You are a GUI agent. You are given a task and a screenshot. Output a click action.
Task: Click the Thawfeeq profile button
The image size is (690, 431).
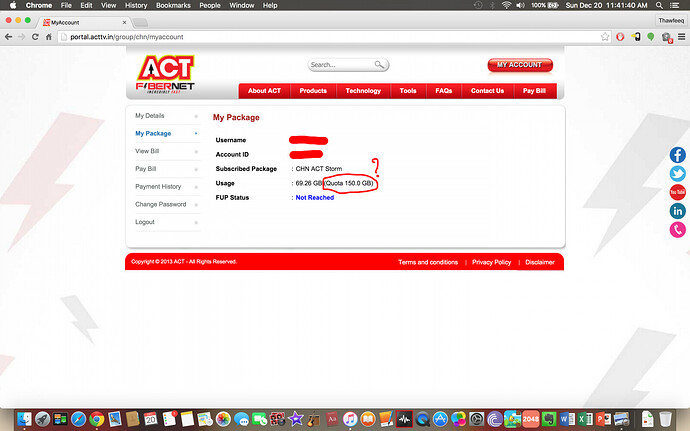pos(672,20)
